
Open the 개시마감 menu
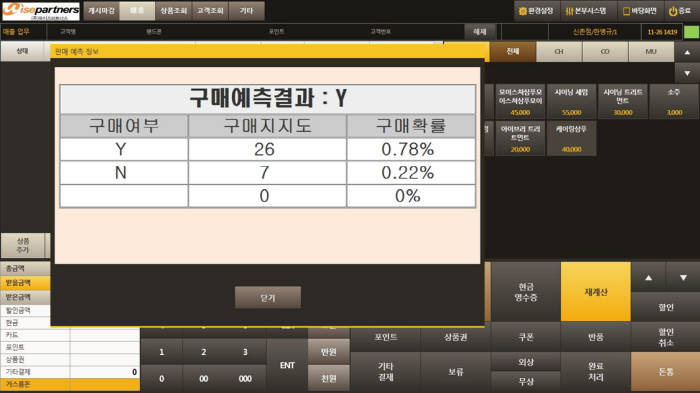click(101, 11)
